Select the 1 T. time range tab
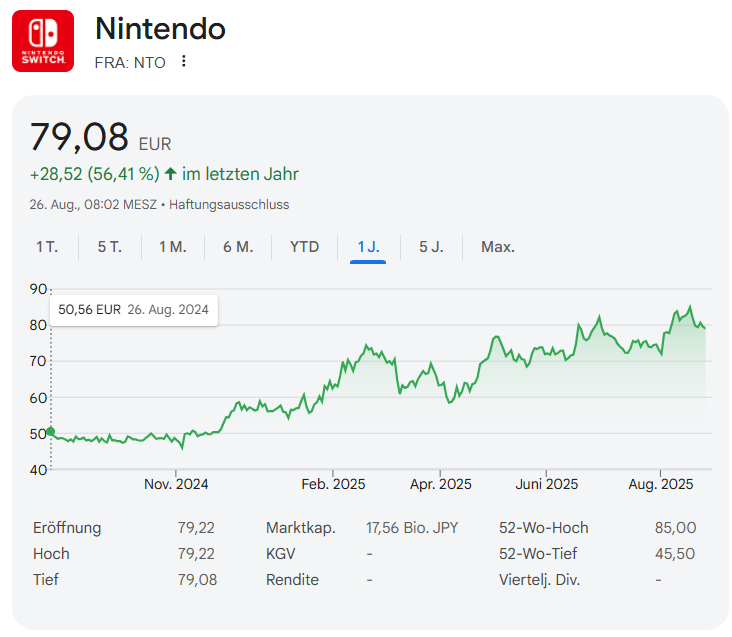Viewport: 732px width, 637px height. pyautogui.click(x=47, y=247)
